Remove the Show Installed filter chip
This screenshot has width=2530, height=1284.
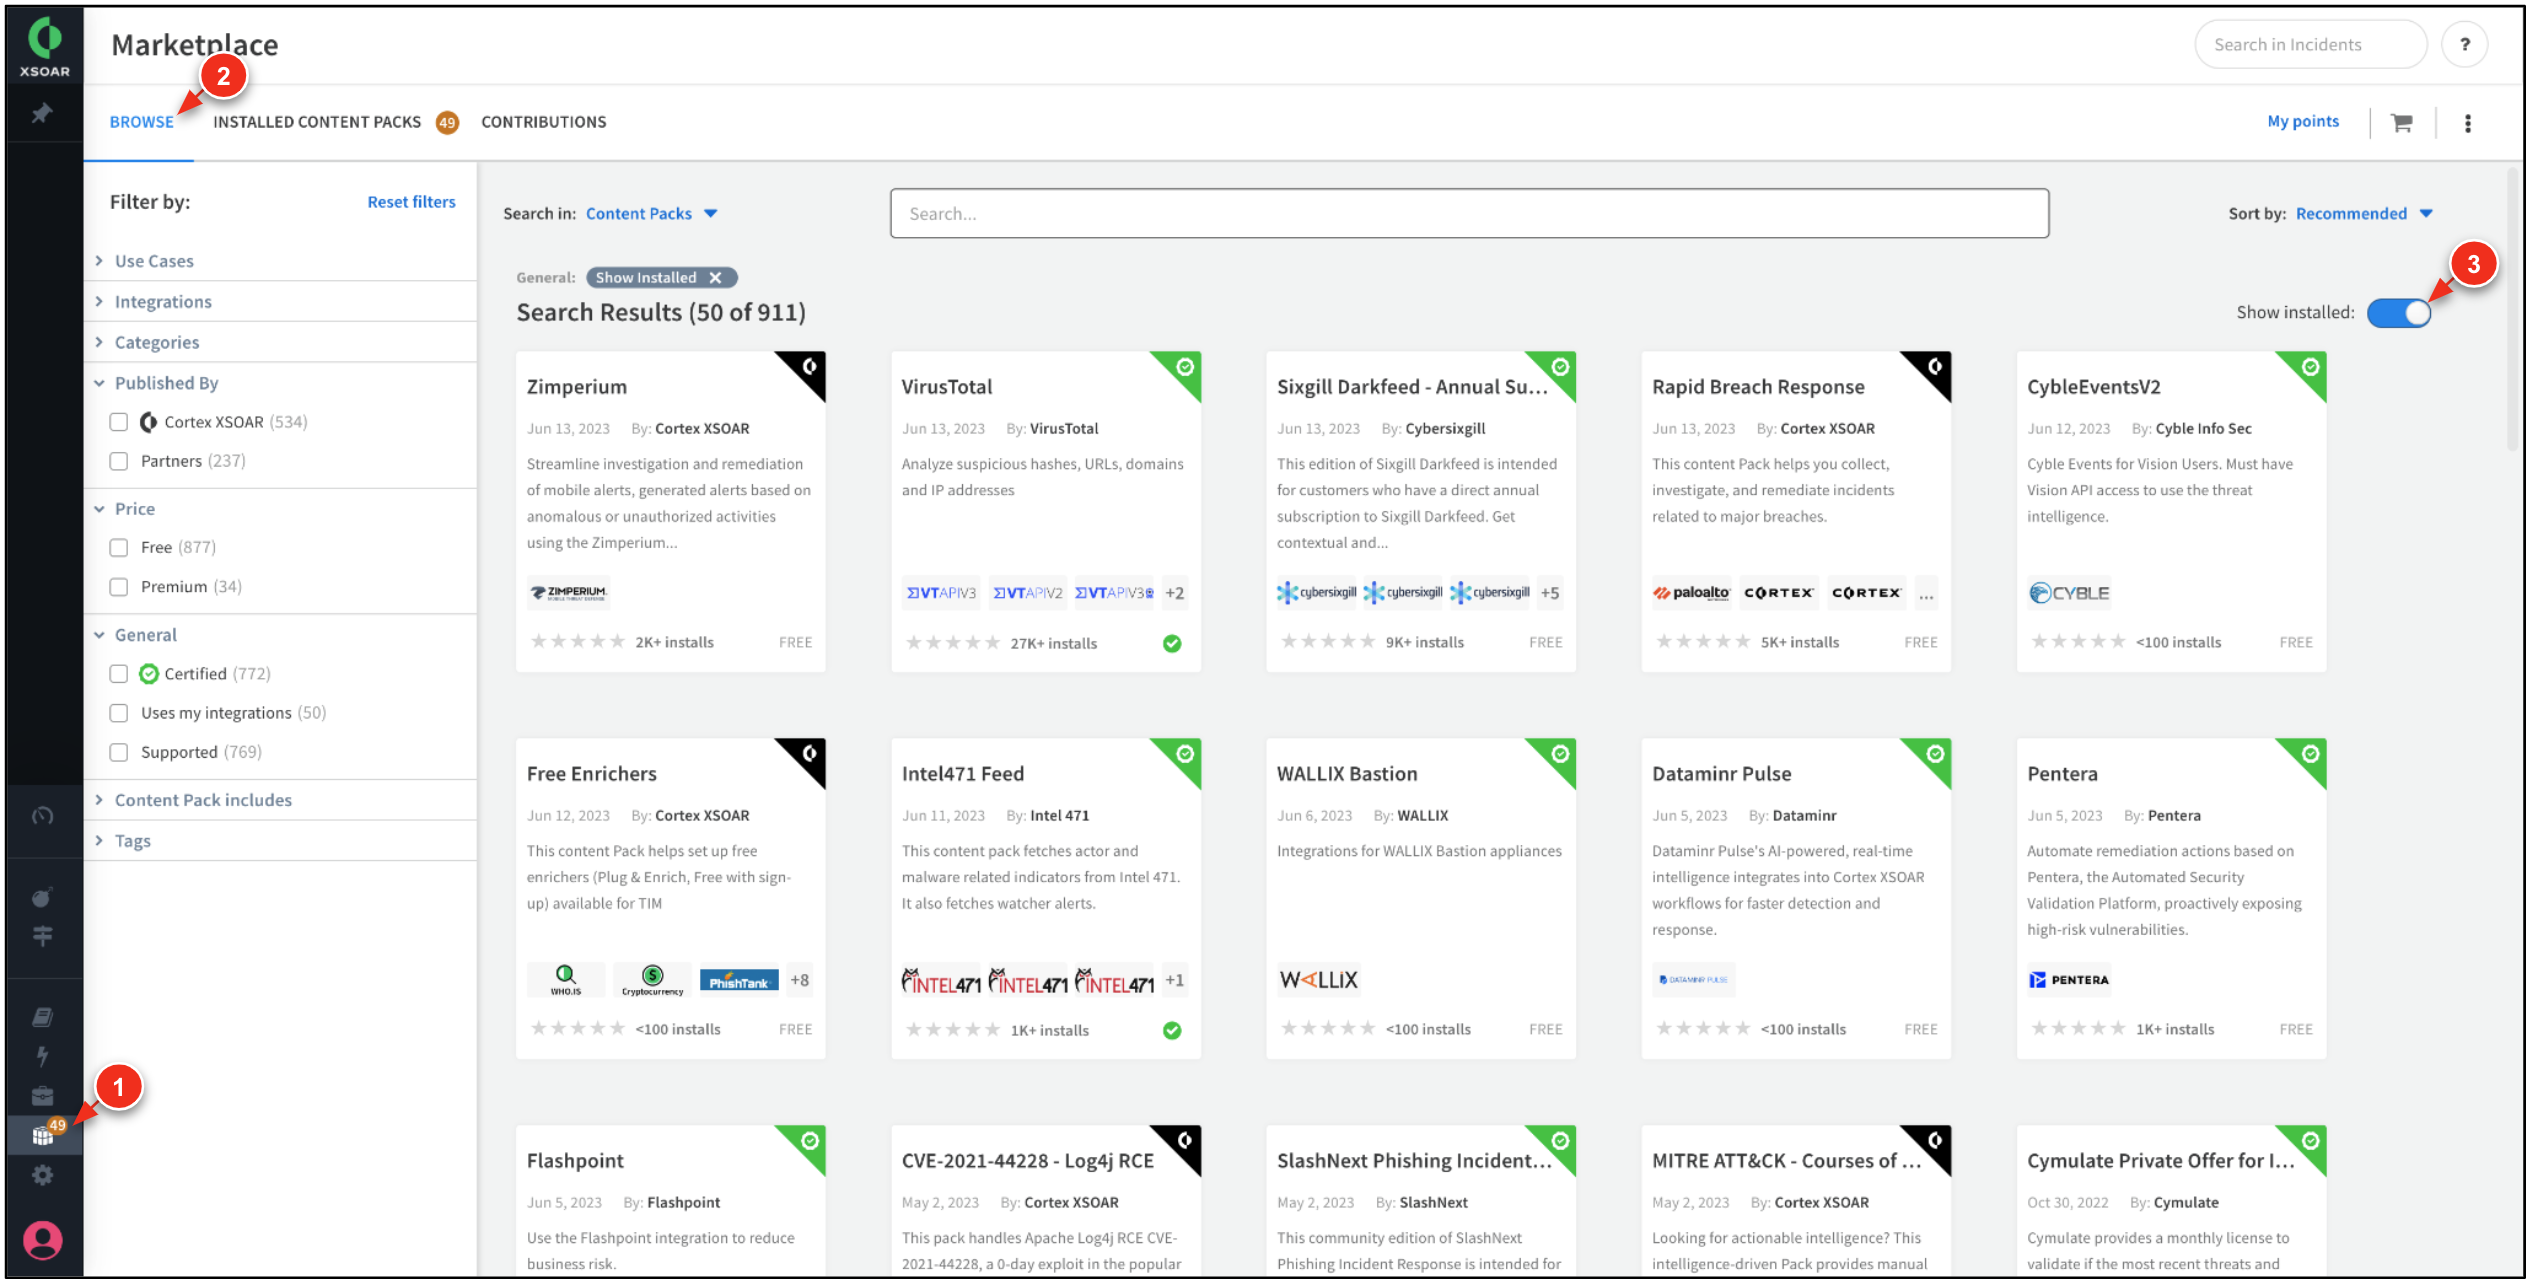tap(714, 277)
